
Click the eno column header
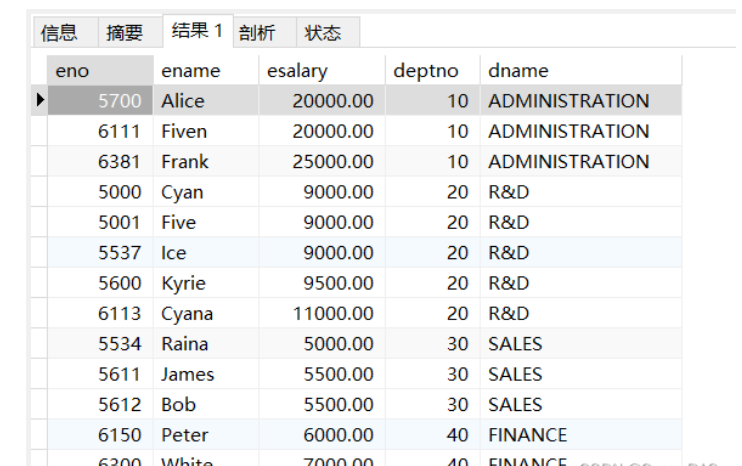click(x=99, y=70)
